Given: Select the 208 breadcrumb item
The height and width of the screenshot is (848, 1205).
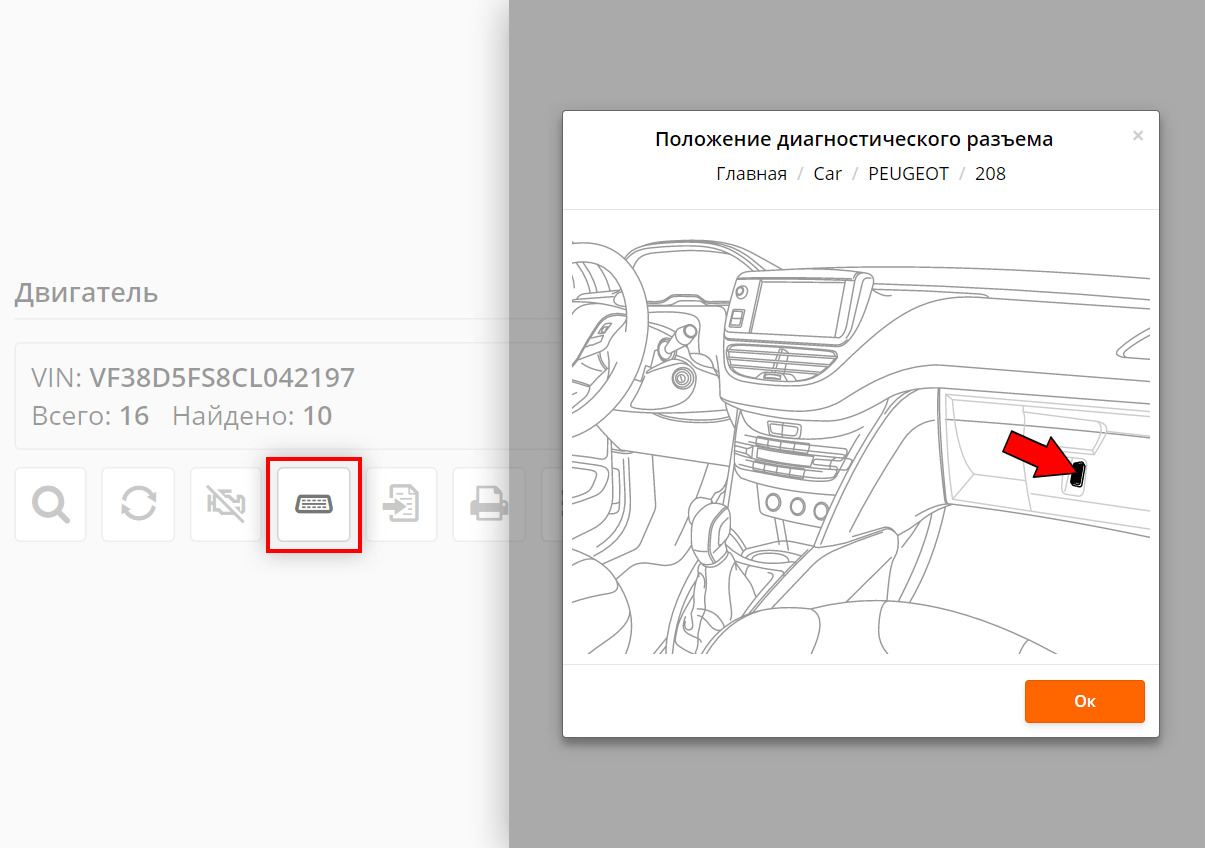Looking at the screenshot, I should [x=990, y=174].
